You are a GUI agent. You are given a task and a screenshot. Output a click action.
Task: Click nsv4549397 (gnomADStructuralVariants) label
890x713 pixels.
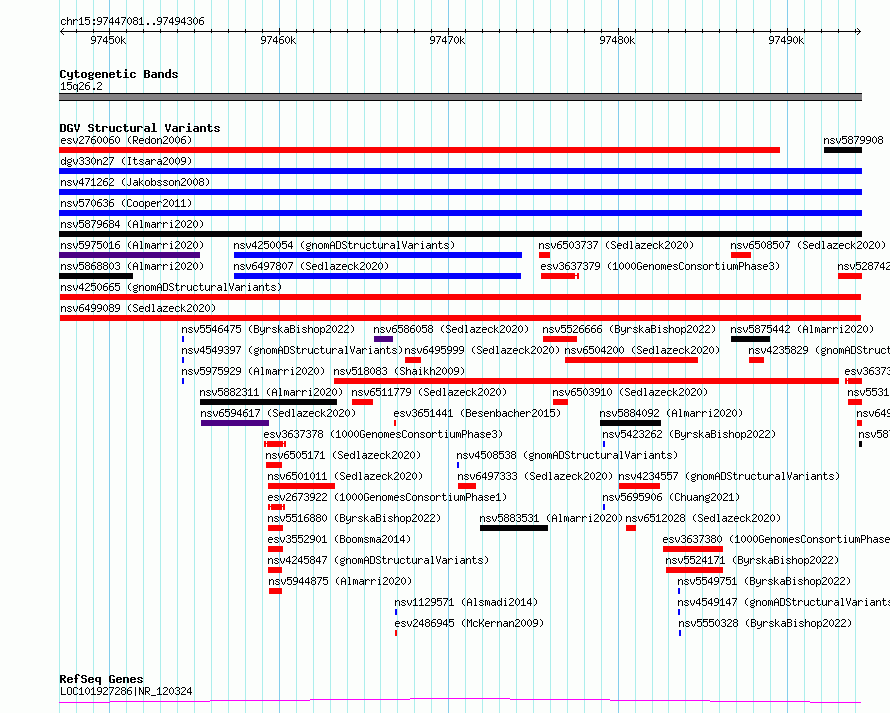(x=292, y=350)
